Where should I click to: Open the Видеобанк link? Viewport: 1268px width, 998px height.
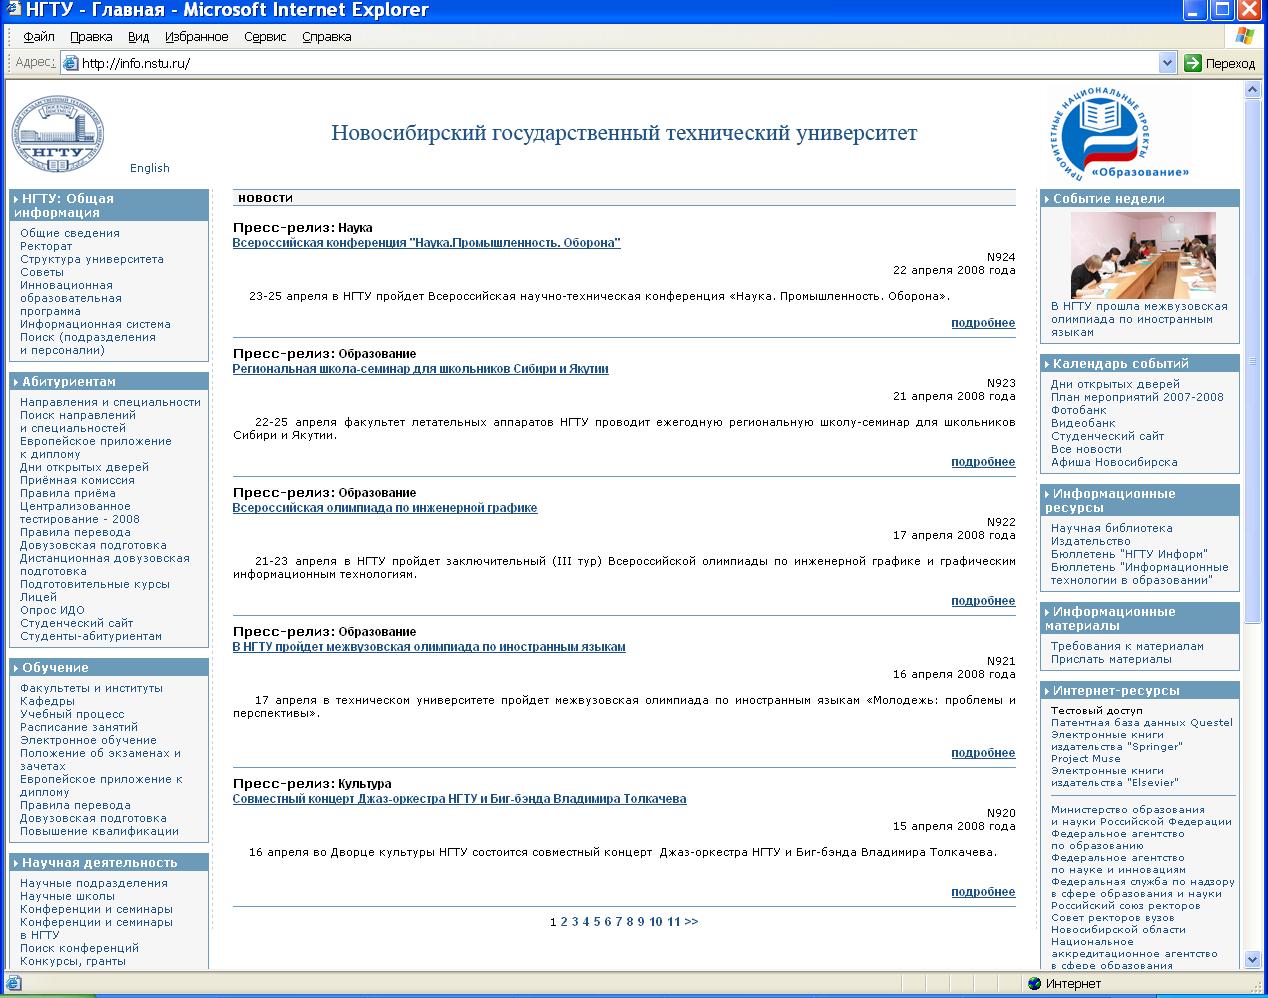click(1083, 423)
